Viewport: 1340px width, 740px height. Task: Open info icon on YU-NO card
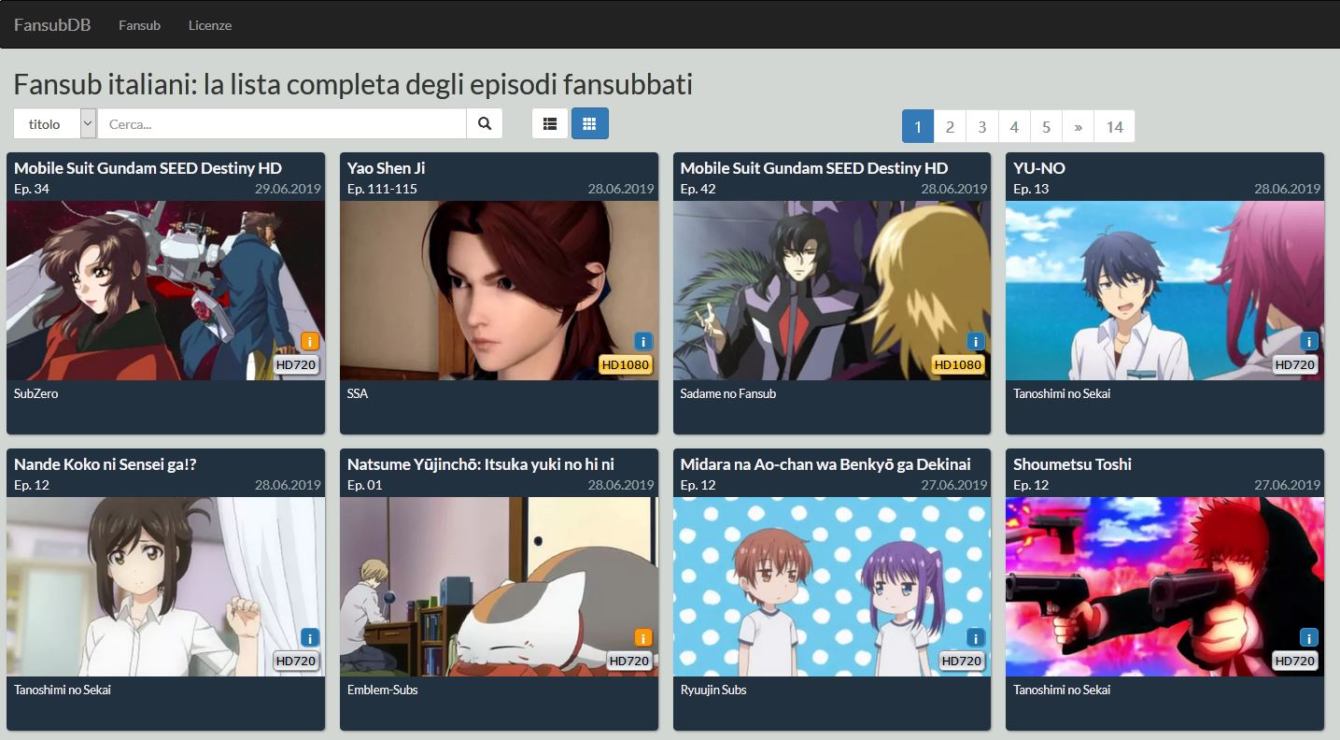tap(1309, 341)
